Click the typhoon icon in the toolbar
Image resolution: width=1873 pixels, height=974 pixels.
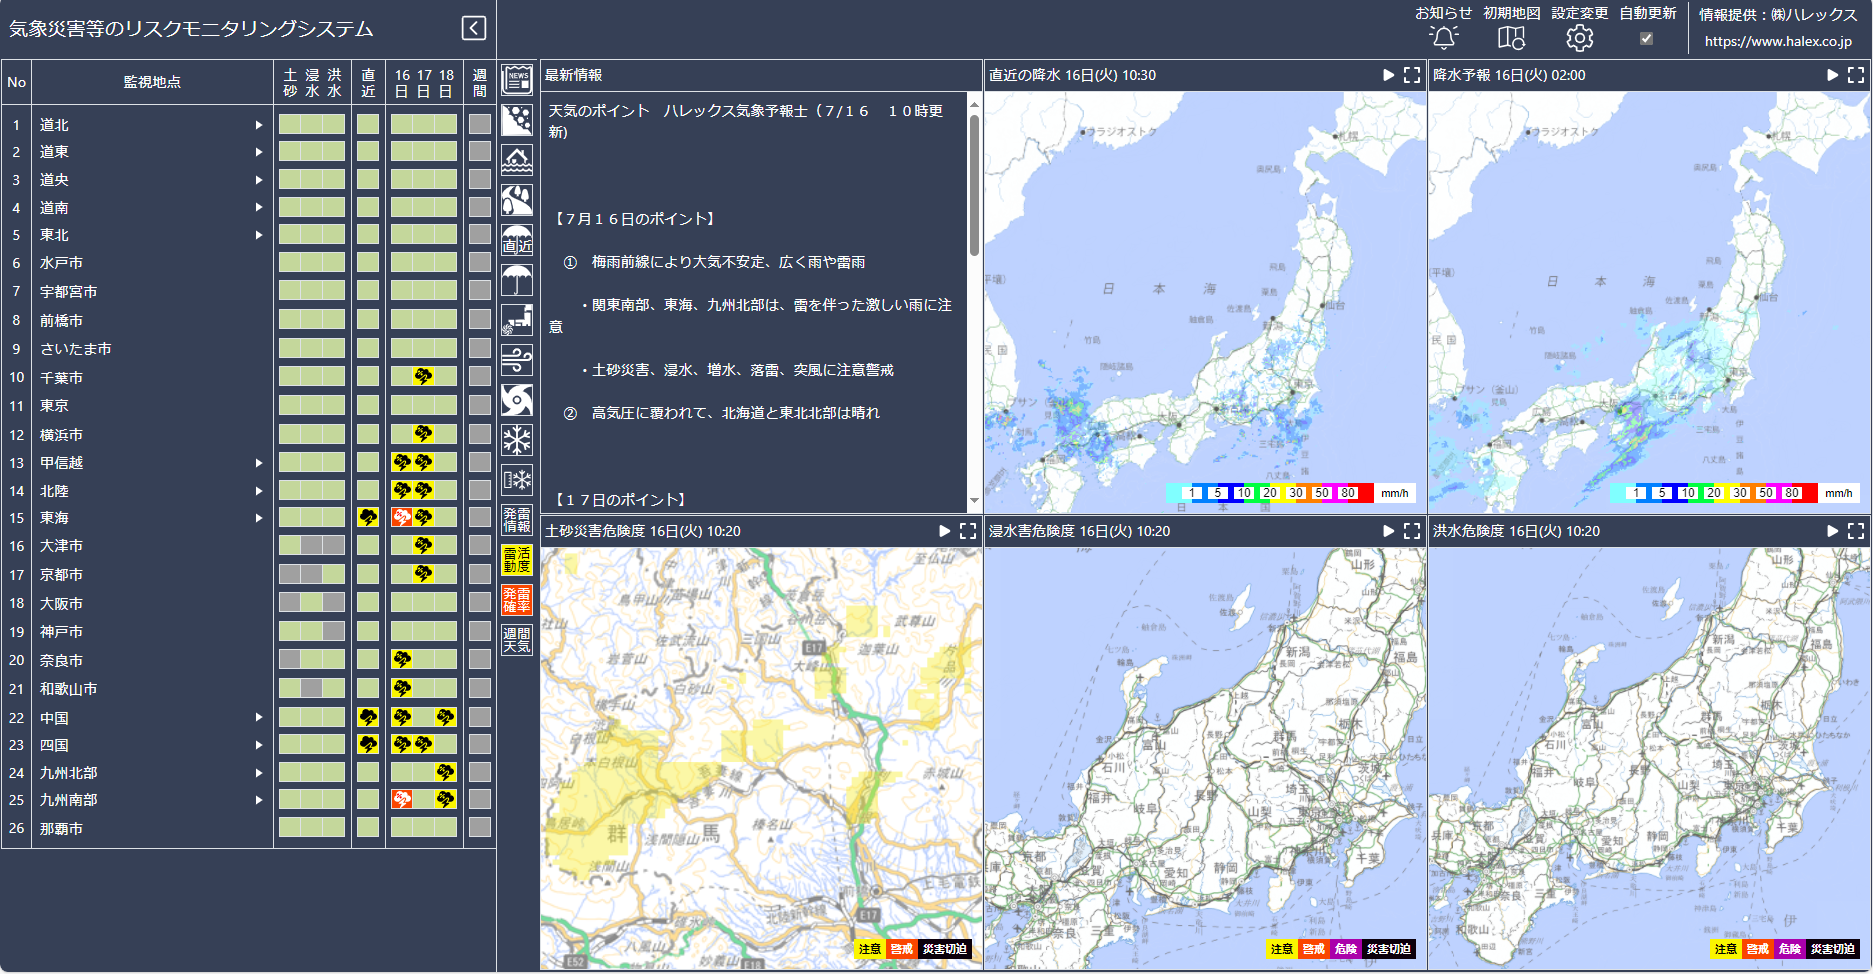(516, 400)
